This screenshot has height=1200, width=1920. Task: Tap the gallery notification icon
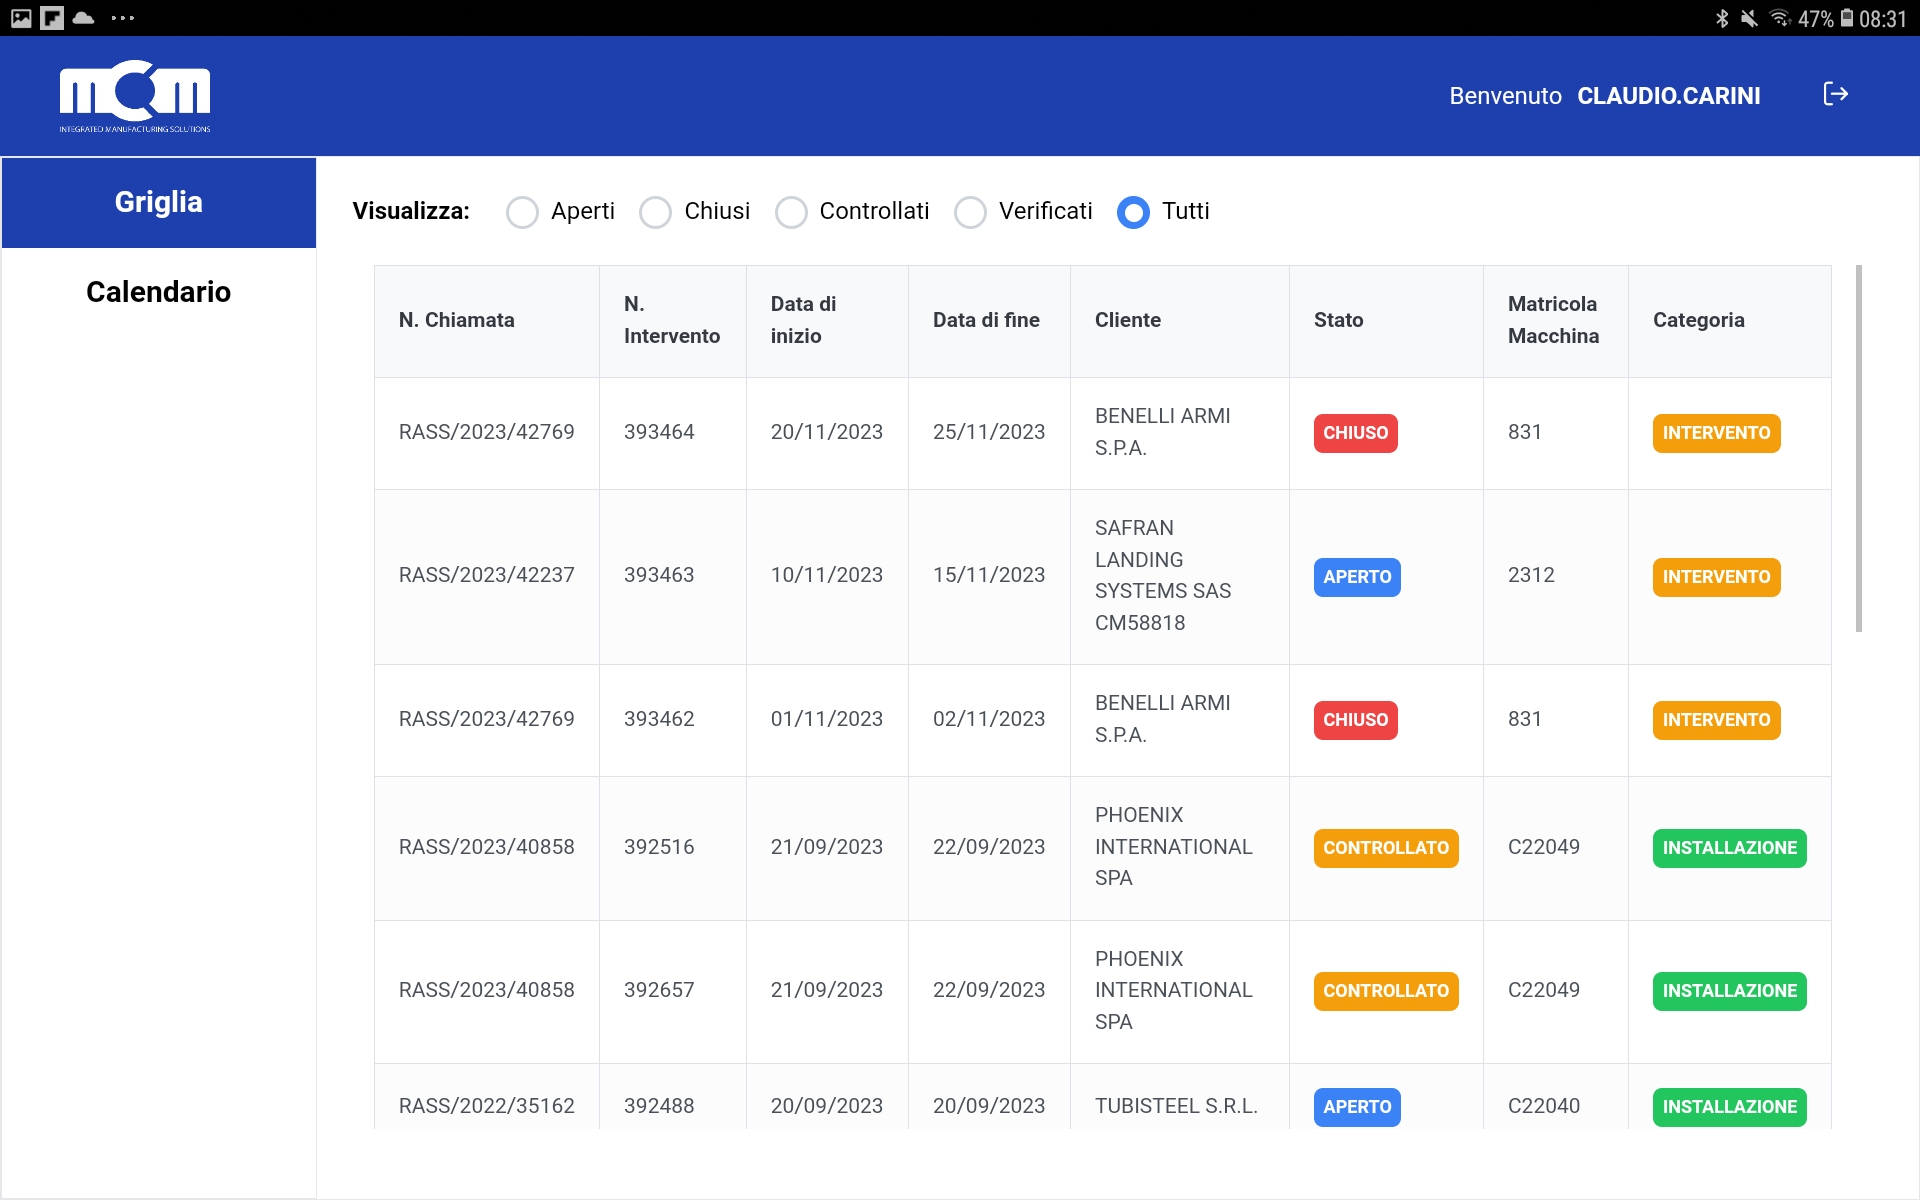(21, 18)
